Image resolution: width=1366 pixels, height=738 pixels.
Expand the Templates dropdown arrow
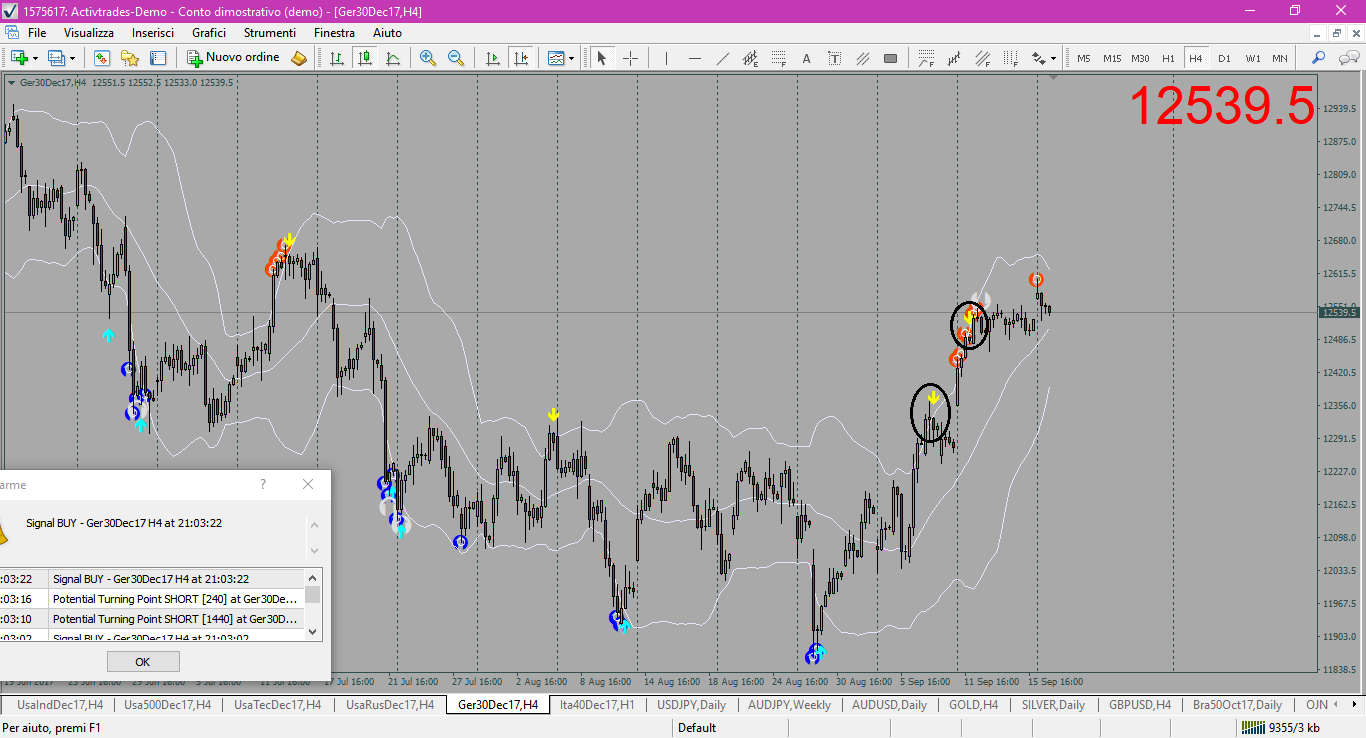coord(572,58)
